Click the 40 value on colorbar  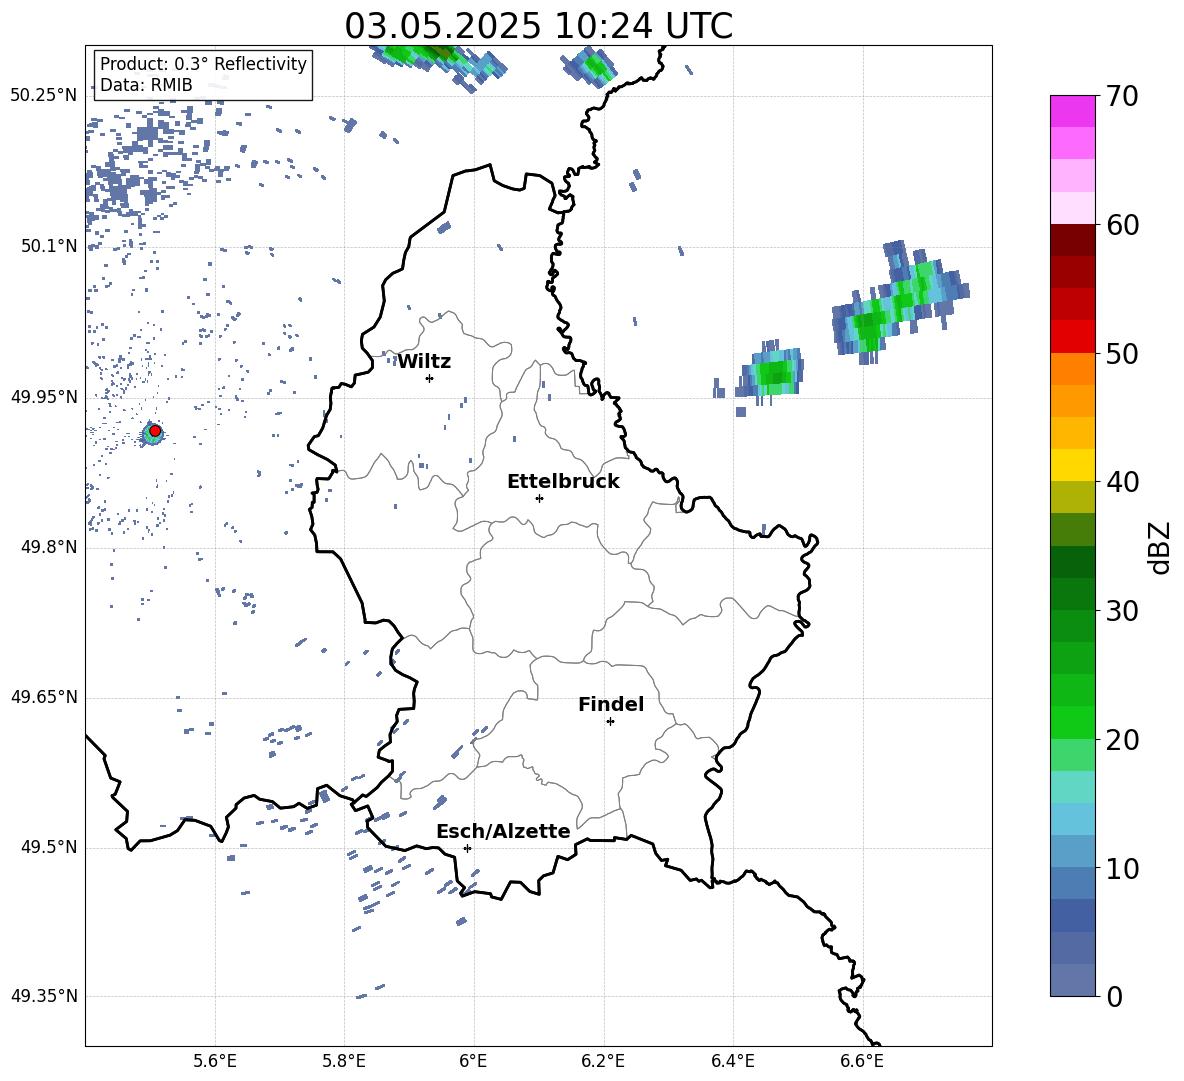1122,482
